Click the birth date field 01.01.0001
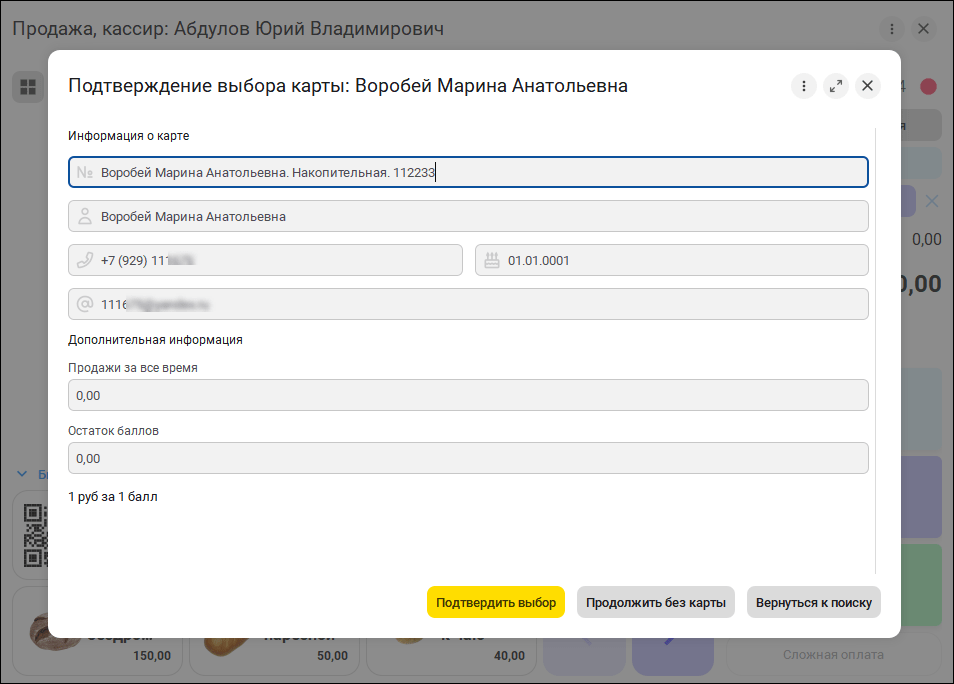The height and width of the screenshot is (684, 954). tap(680, 260)
